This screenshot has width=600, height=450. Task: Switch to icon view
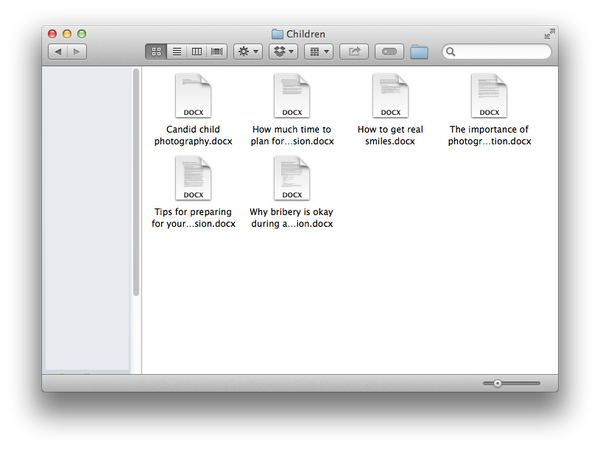coord(156,51)
